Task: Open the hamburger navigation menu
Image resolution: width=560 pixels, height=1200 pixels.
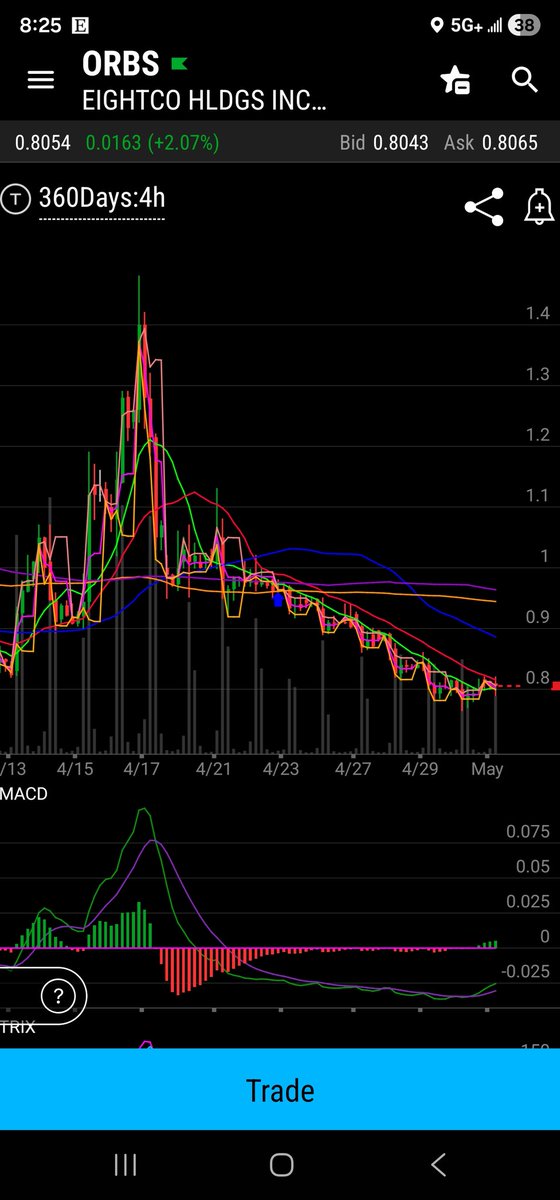Action: [x=40, y=80]
